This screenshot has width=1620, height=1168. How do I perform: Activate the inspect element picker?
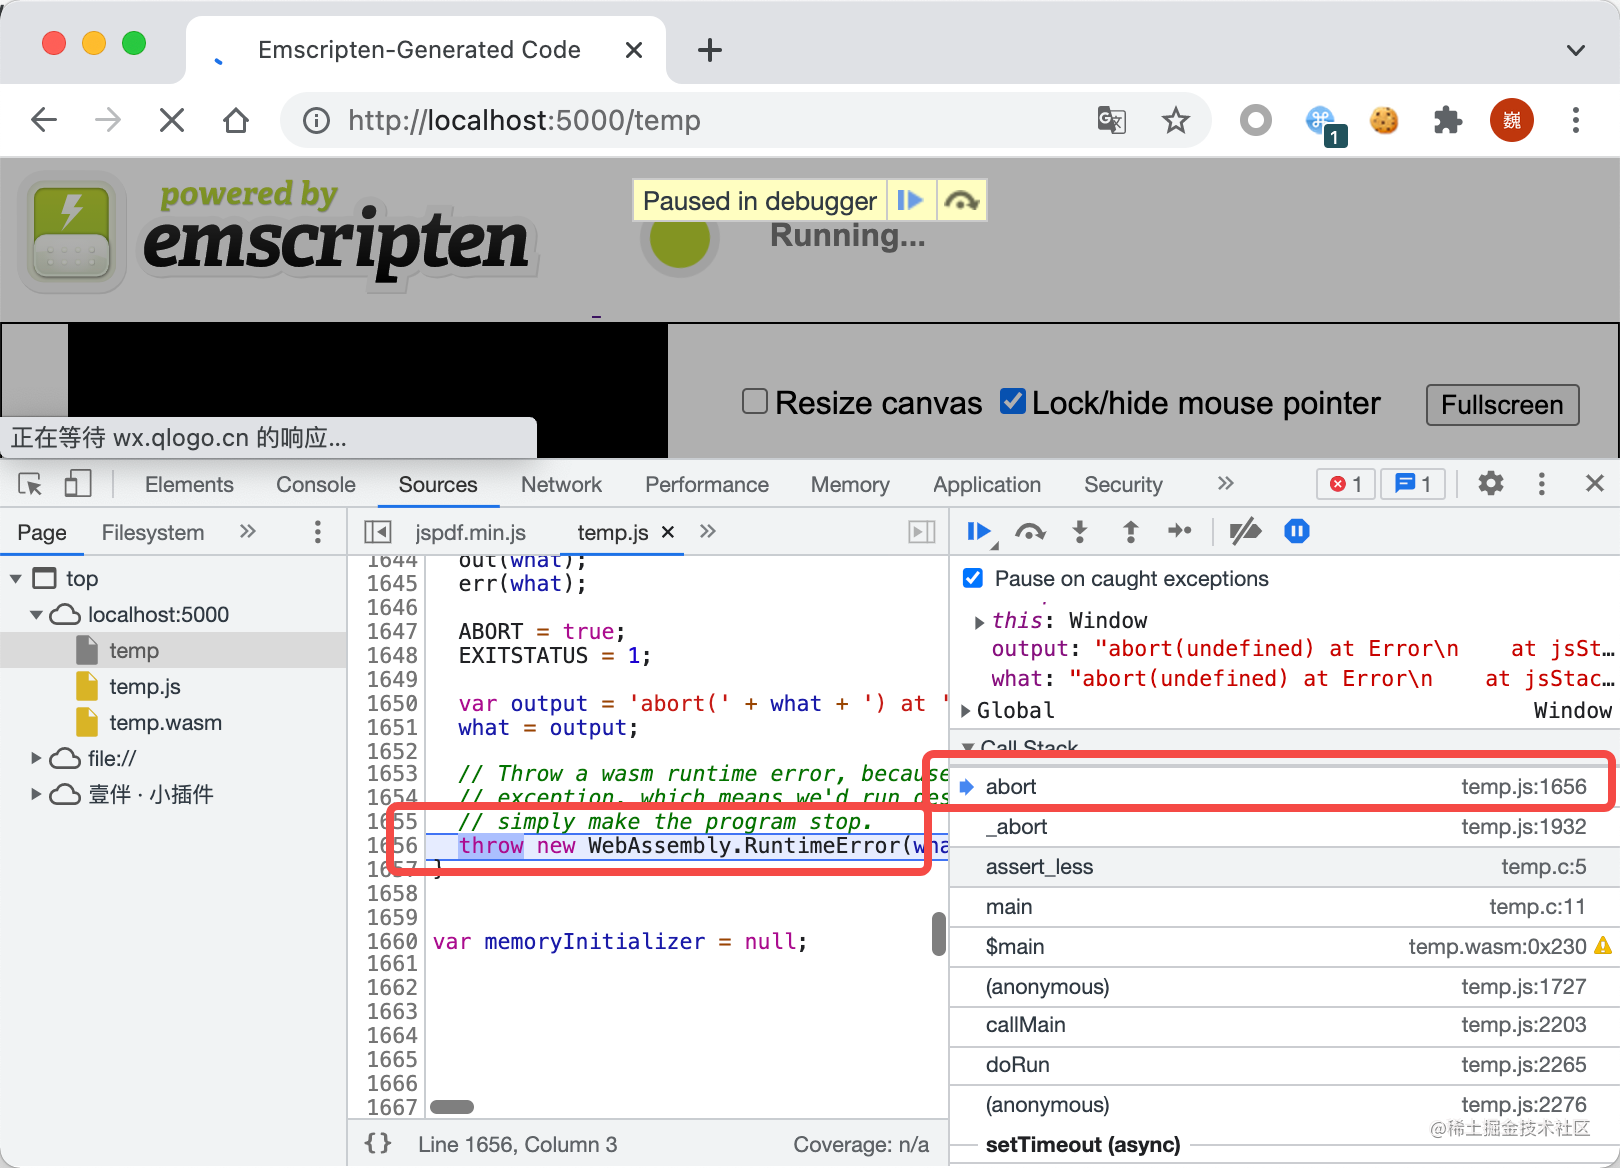(x=30, y=484)
